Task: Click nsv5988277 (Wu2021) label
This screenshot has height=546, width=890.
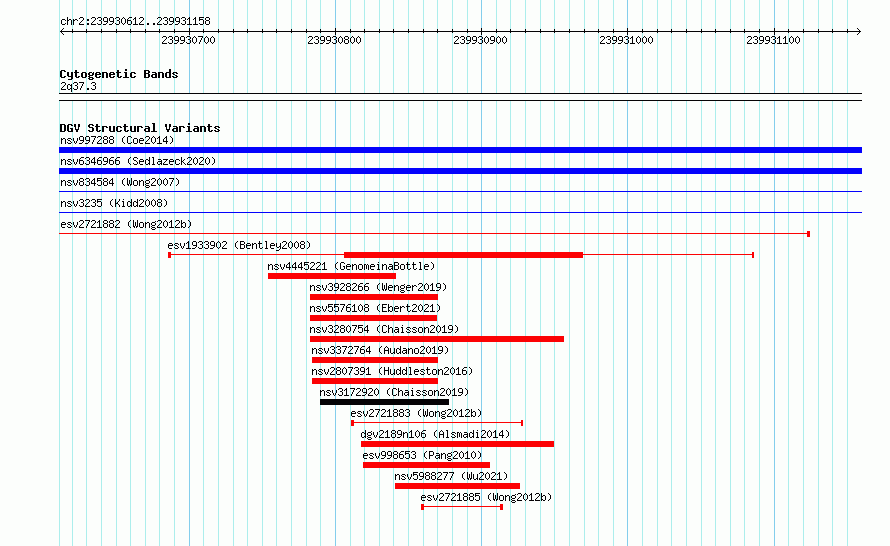Action: point(451,476)
